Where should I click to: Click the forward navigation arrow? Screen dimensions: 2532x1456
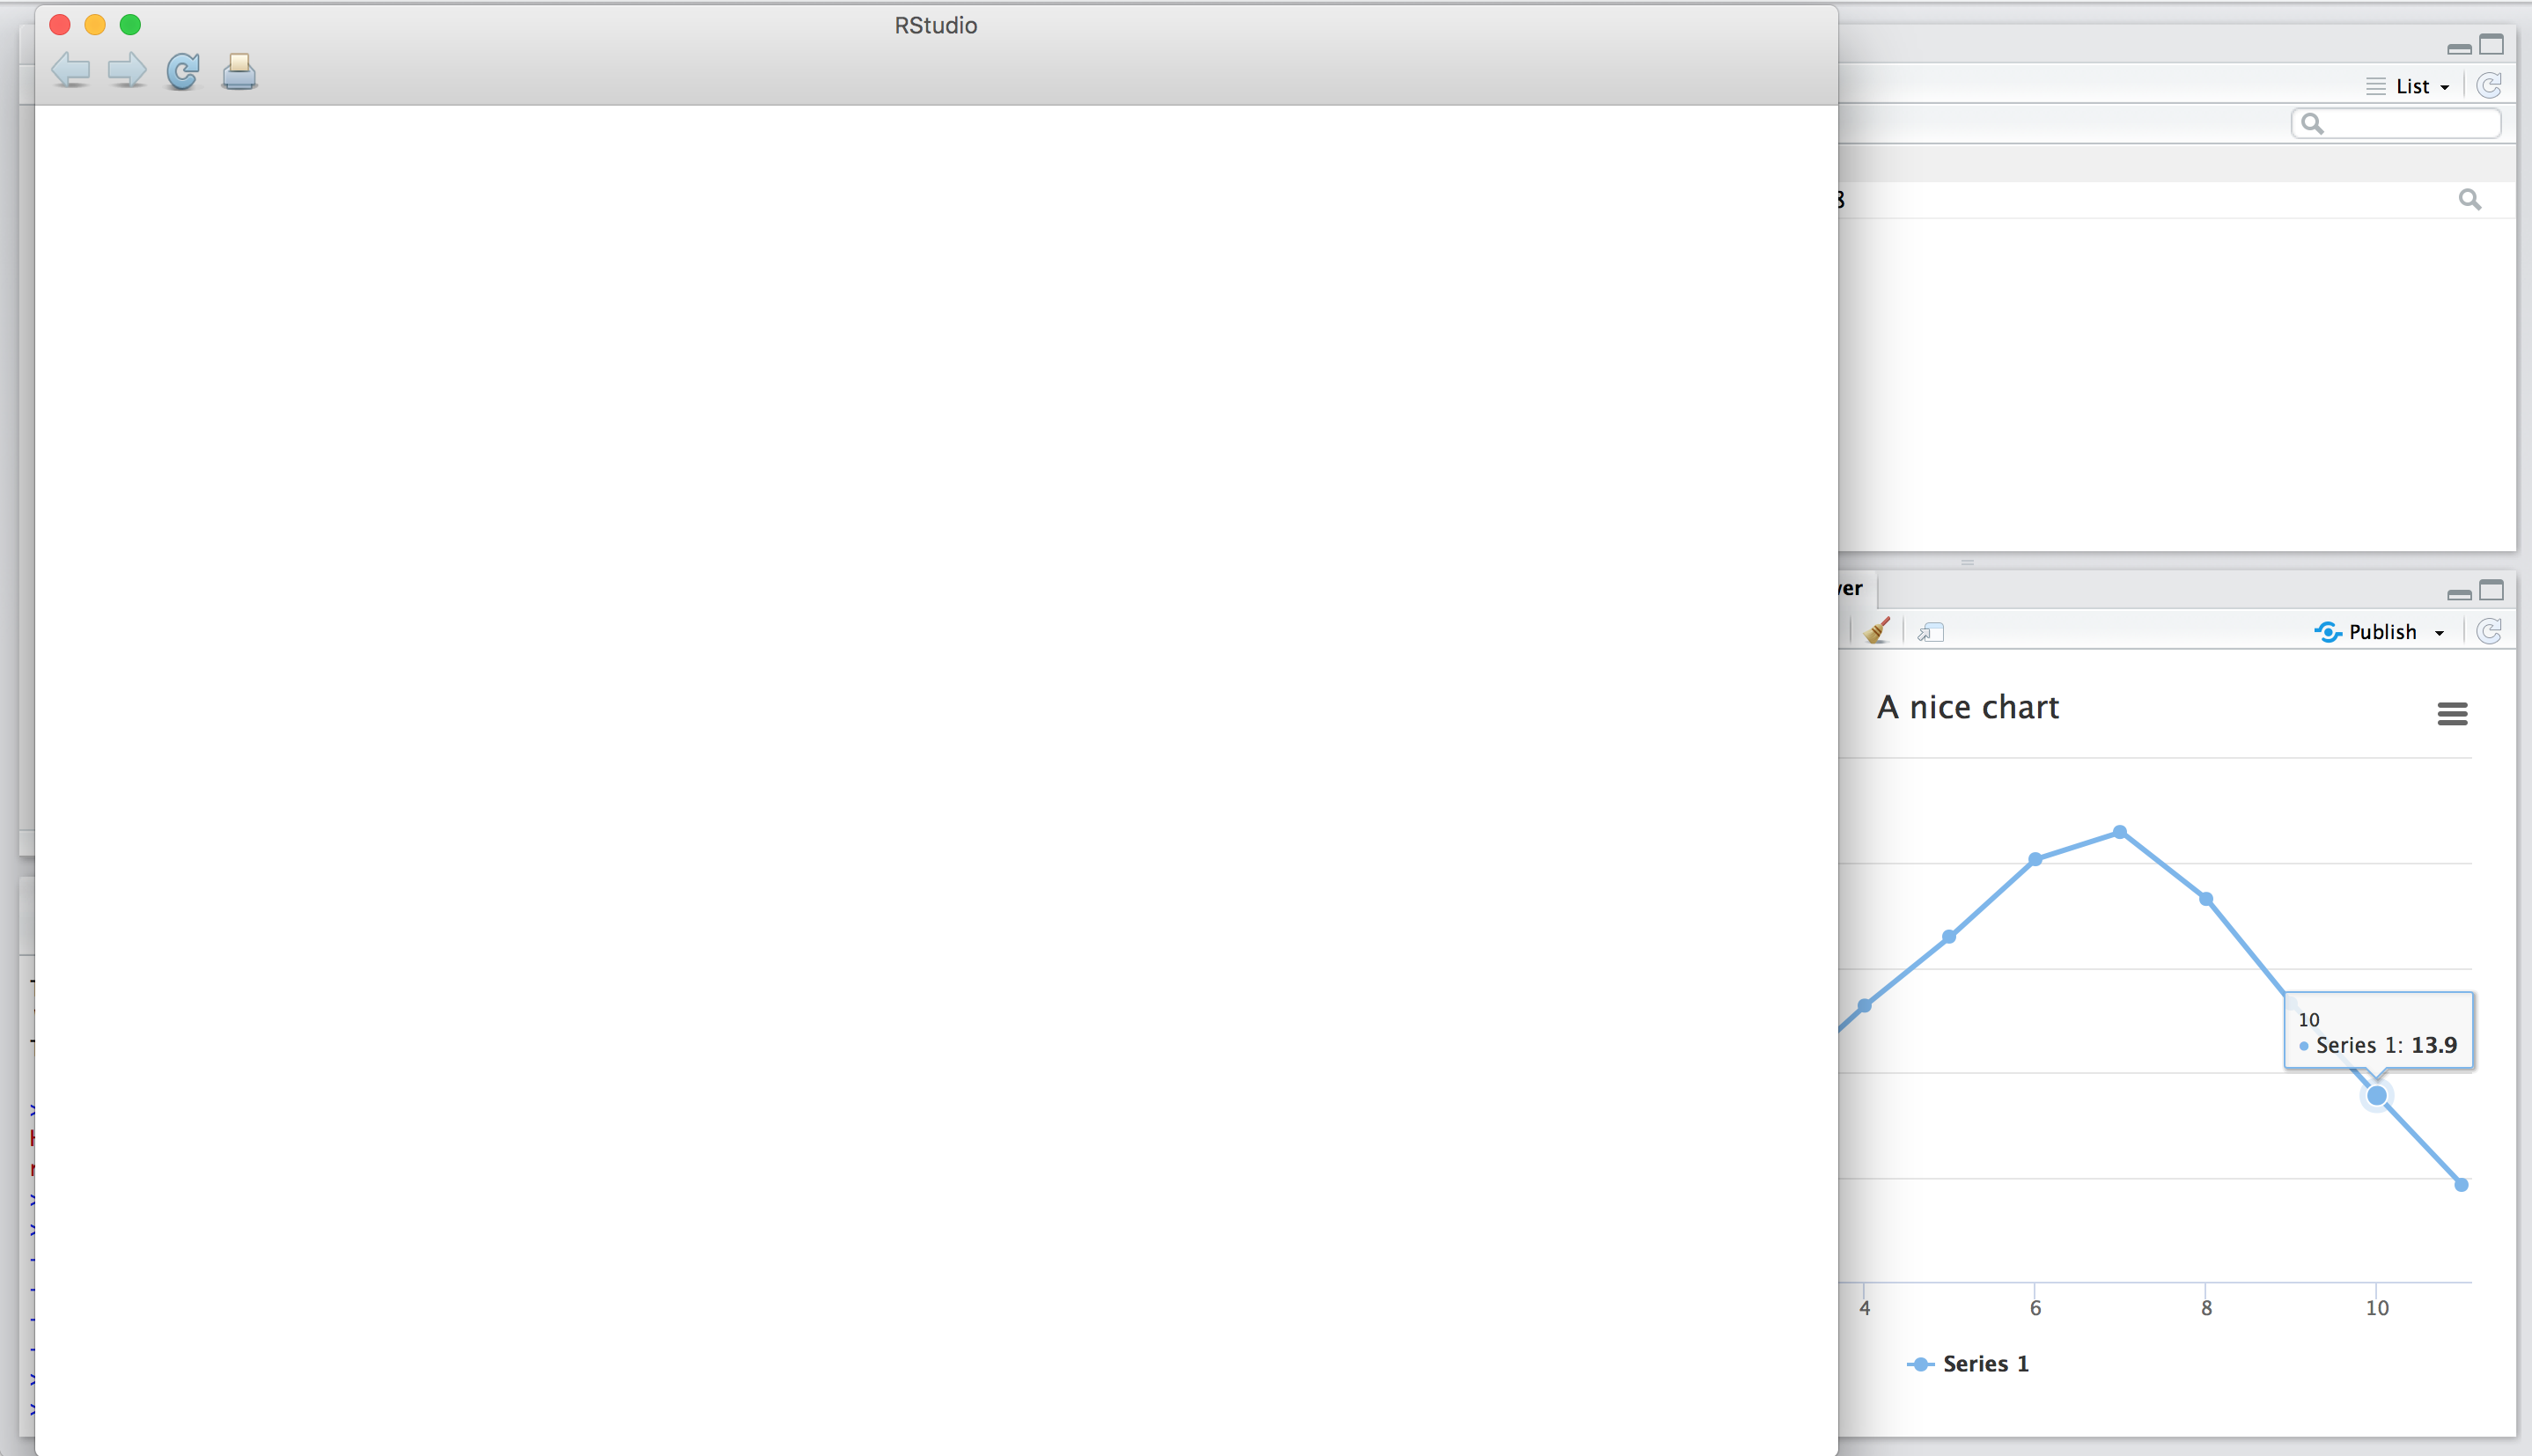(x=127, y=70)
